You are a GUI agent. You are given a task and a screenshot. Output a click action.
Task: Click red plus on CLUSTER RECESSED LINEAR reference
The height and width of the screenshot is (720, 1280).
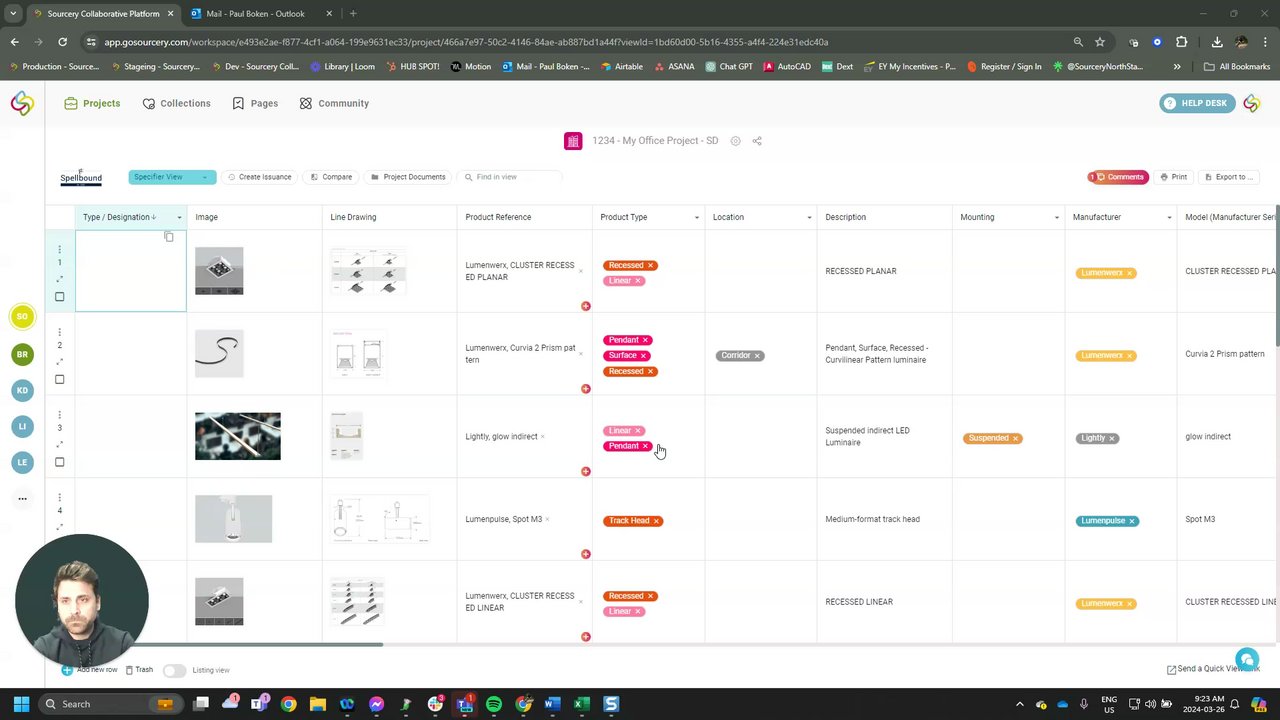[586, 637]
